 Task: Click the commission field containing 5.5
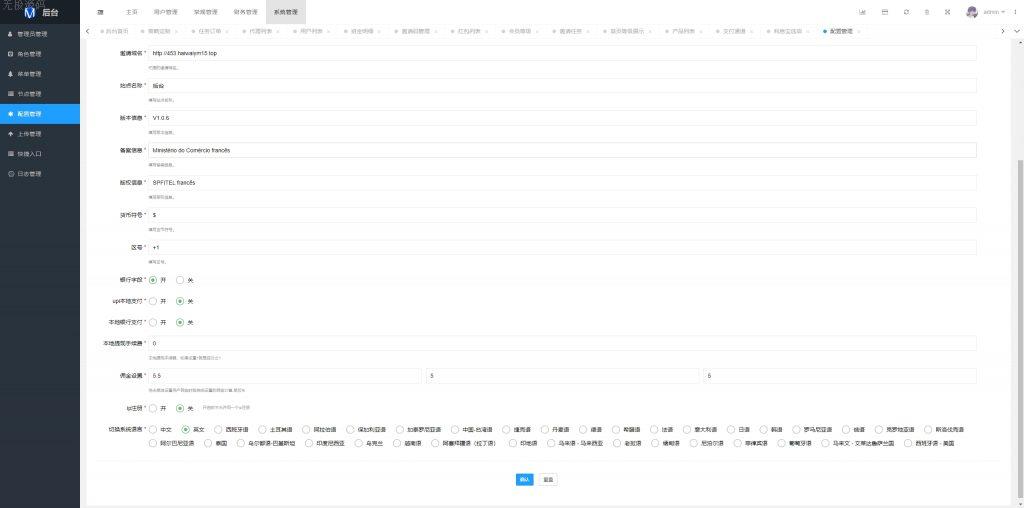[285, 376]
